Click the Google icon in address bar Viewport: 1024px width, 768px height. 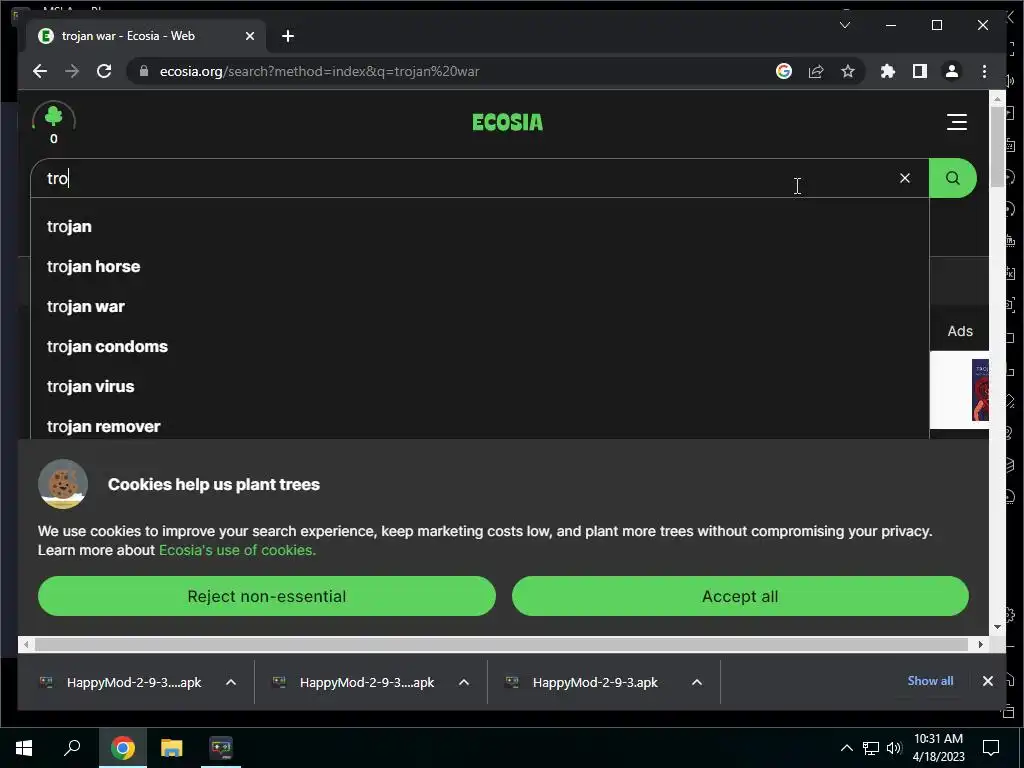[x=784, y=71]
